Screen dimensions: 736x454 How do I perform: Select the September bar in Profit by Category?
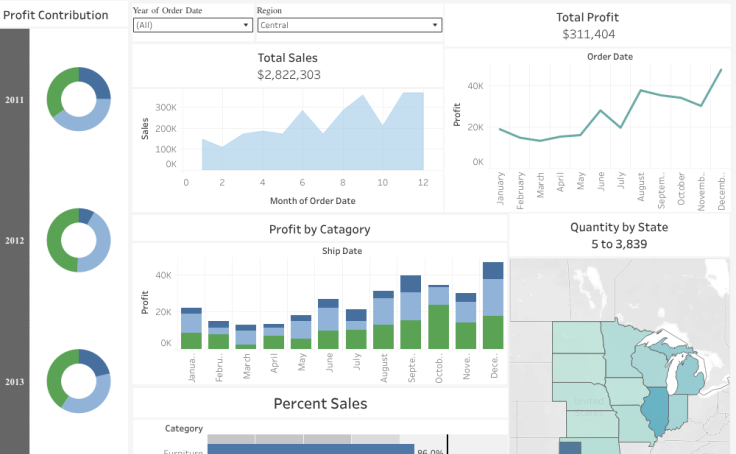pyautogui.click(x=410, y=312)
